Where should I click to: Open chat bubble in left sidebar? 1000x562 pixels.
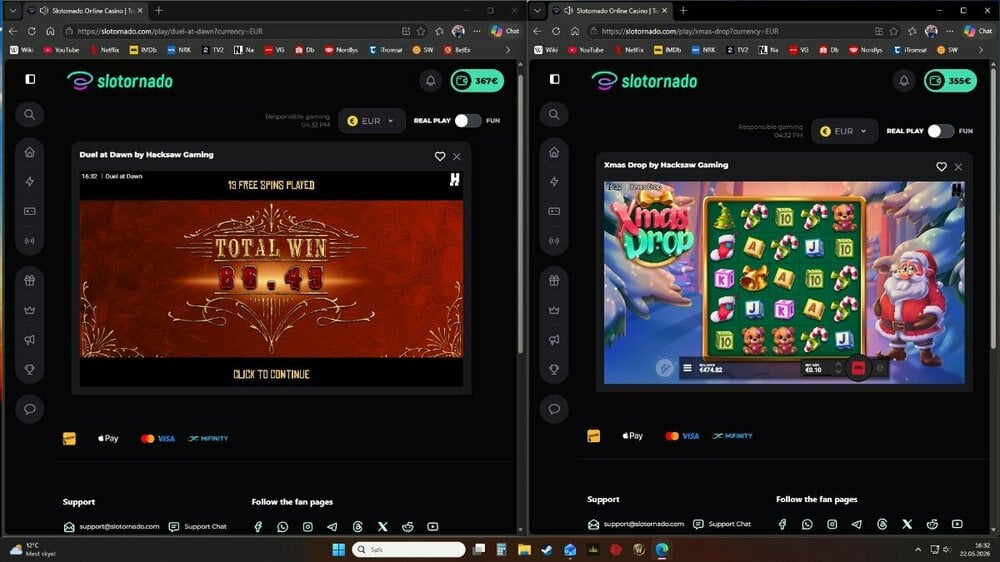tap(29, 409)
